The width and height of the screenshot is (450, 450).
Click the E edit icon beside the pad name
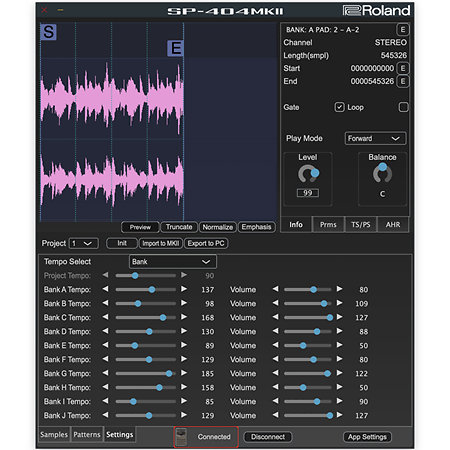click(403, 30)
